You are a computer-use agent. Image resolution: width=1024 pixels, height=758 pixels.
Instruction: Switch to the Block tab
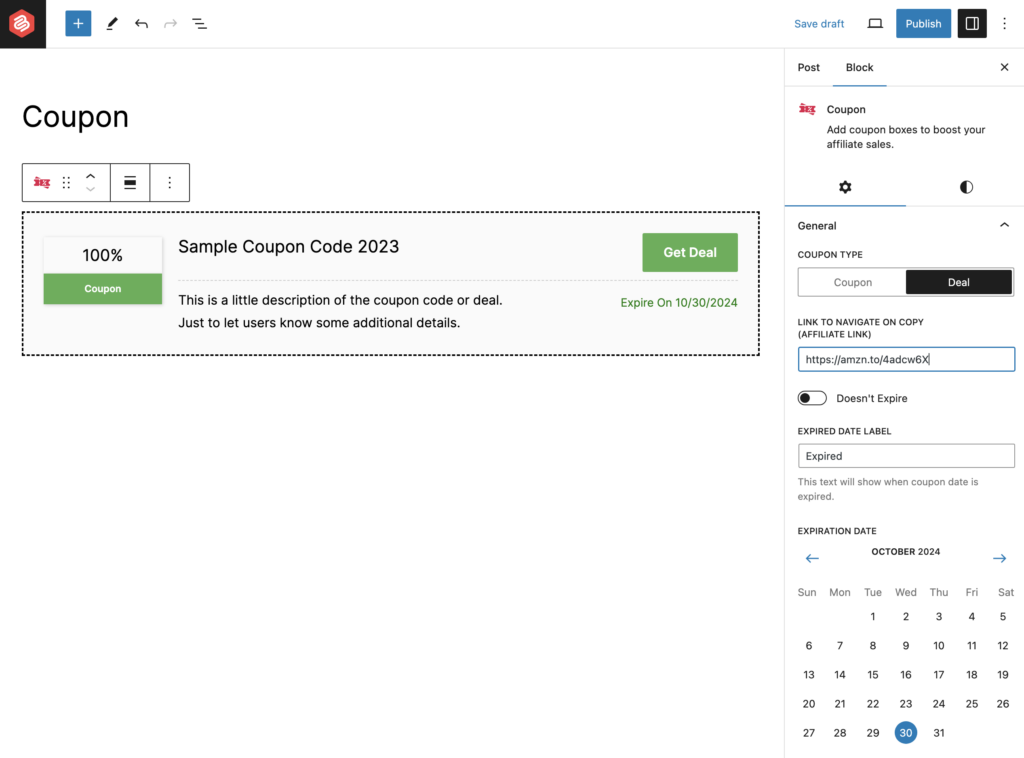859,67
